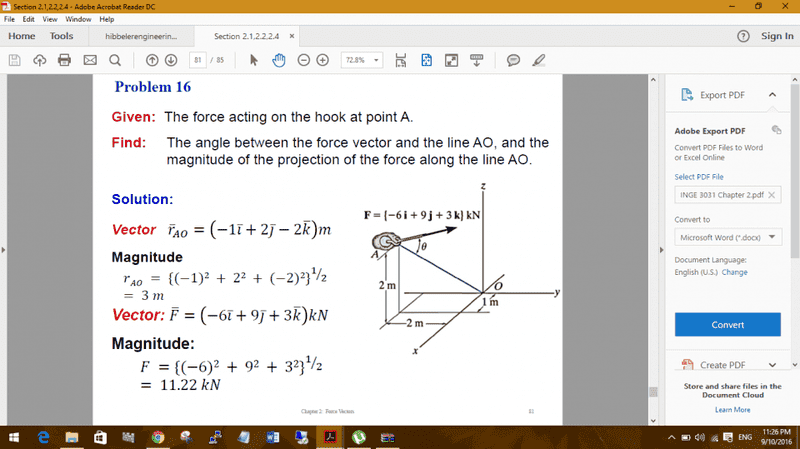Open the Add Comment sticky note tool
This screenshot has width=800, height=449.
coord(513,59)
